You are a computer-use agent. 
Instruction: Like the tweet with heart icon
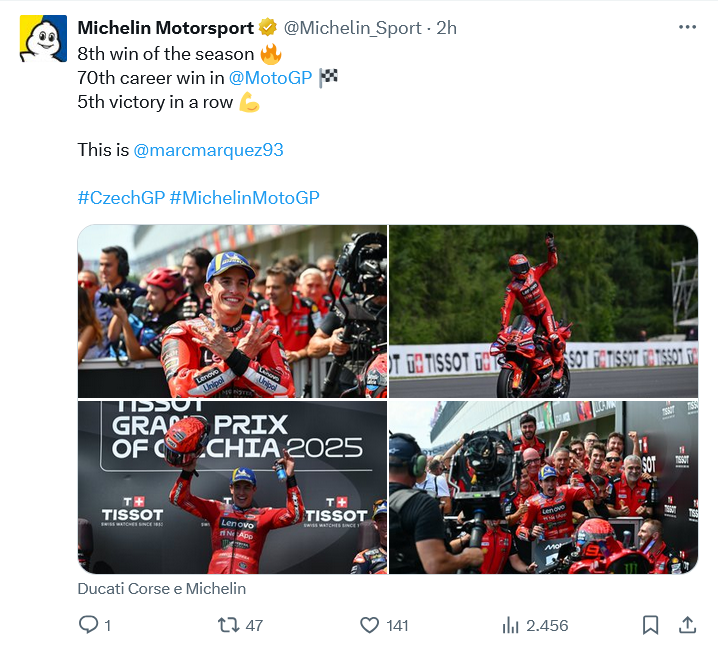370,625
